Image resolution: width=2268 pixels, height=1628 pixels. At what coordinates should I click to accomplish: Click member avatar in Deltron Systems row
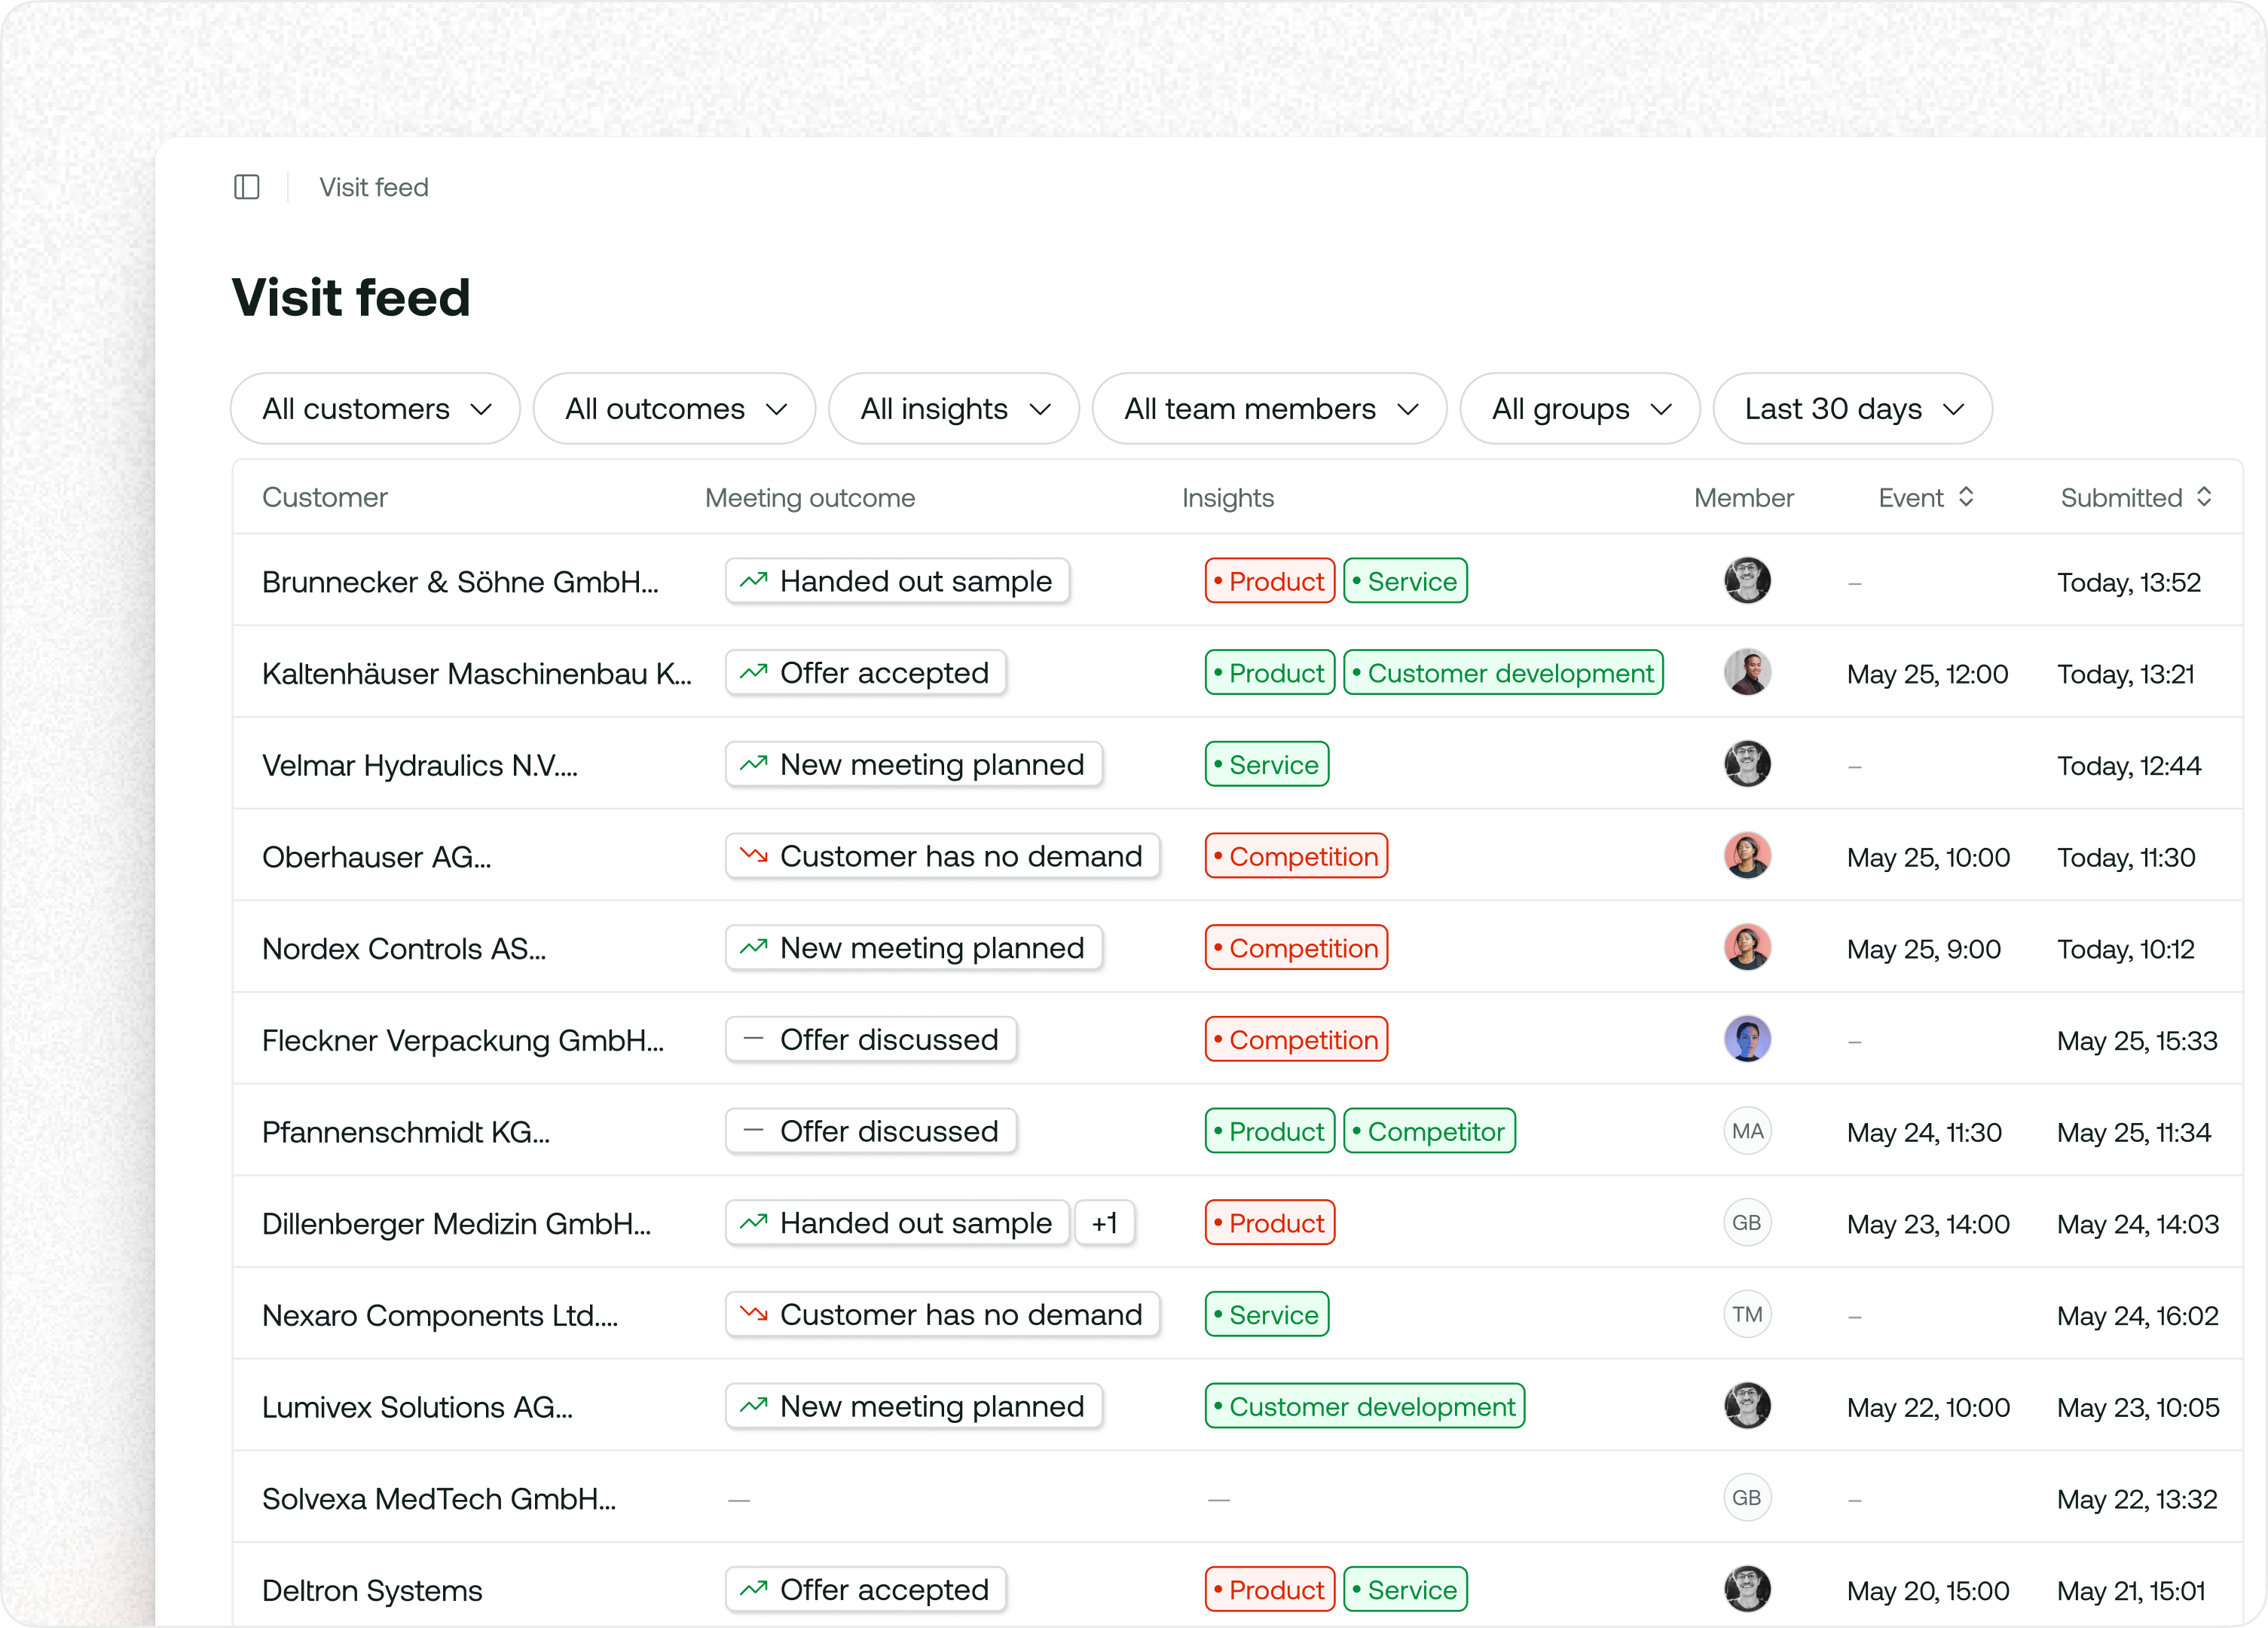(x=1747, y=1589)
